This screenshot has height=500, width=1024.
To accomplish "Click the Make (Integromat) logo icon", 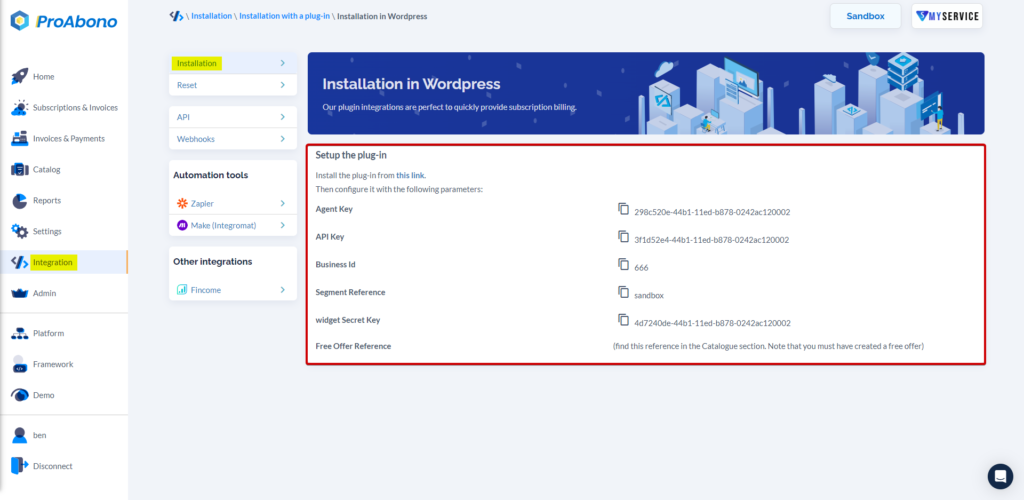I will click(x=182, y=225).
